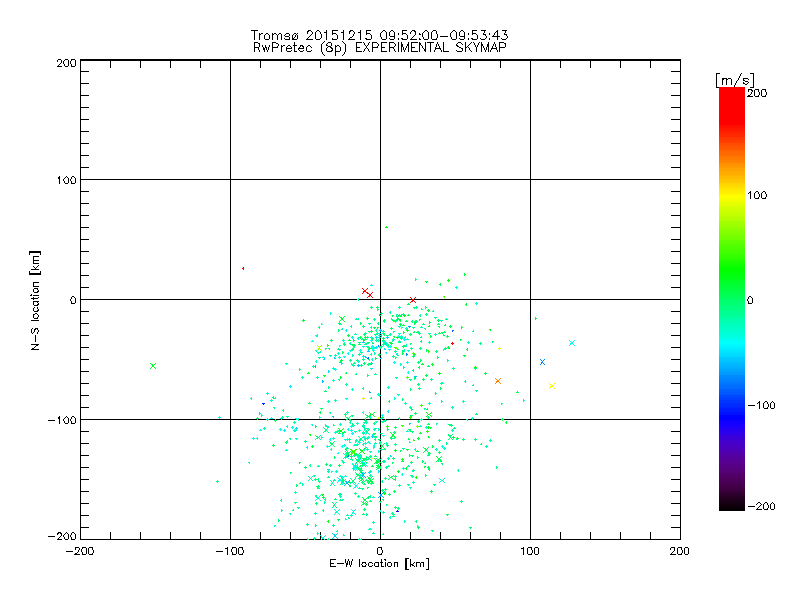800x600 pixels.
Task: Select the isolated green X marker far west
Action: coord(153,366)
